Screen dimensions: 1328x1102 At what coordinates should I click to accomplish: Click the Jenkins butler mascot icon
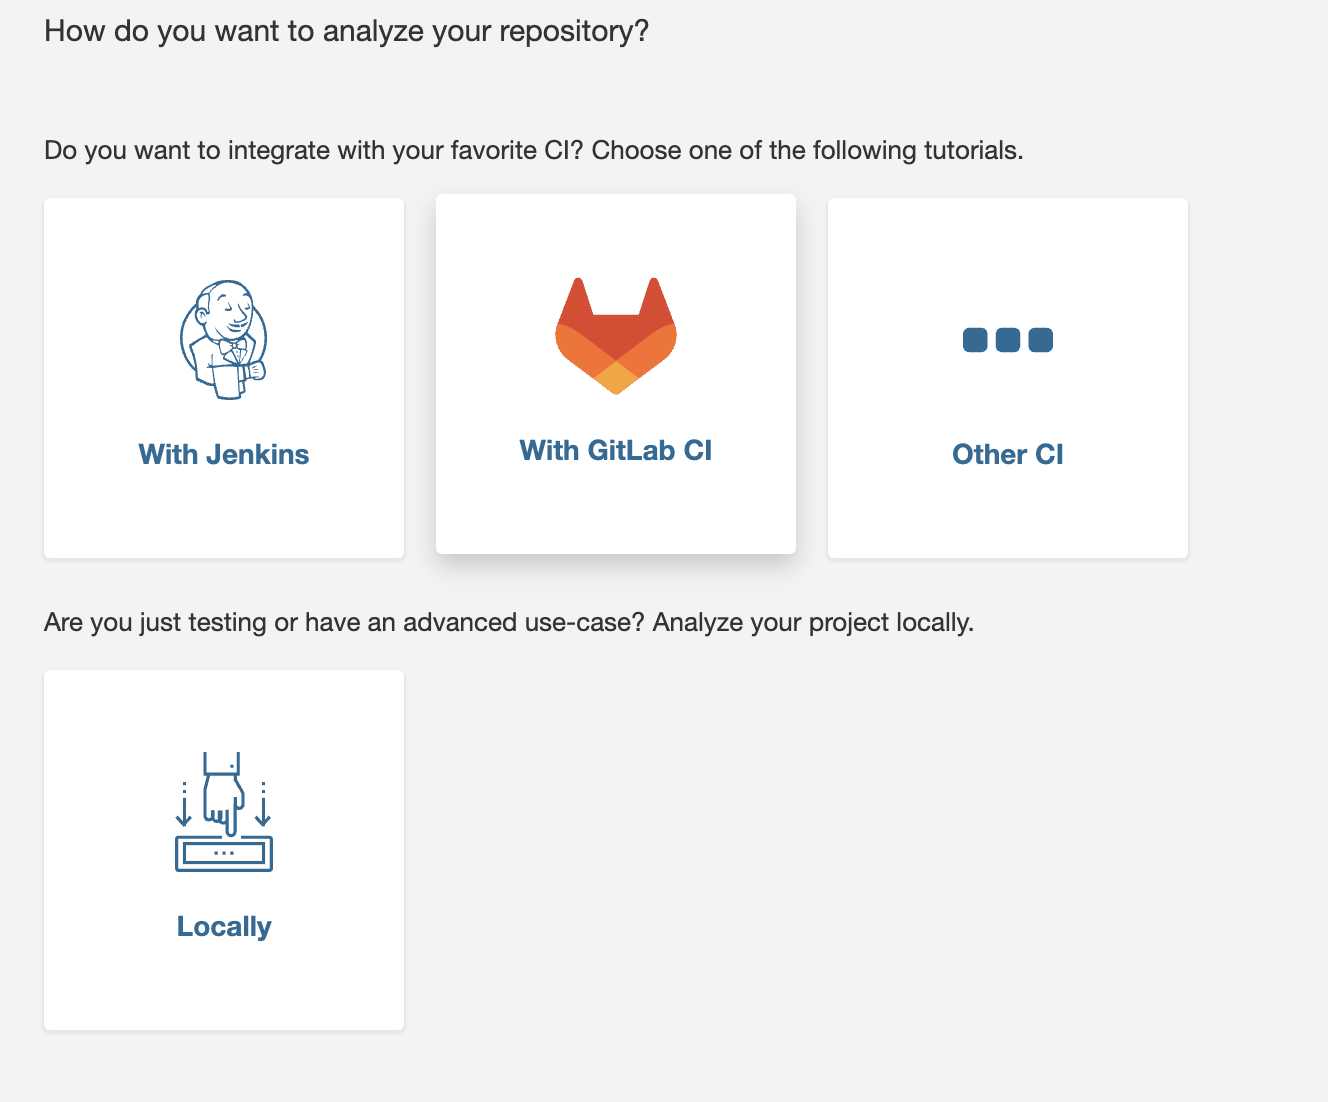(224, 339)
